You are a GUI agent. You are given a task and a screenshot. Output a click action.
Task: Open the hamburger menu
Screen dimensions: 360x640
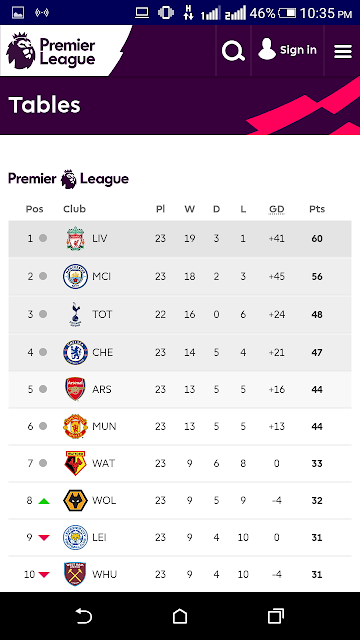pyautogui.click(x=343, y=51)
